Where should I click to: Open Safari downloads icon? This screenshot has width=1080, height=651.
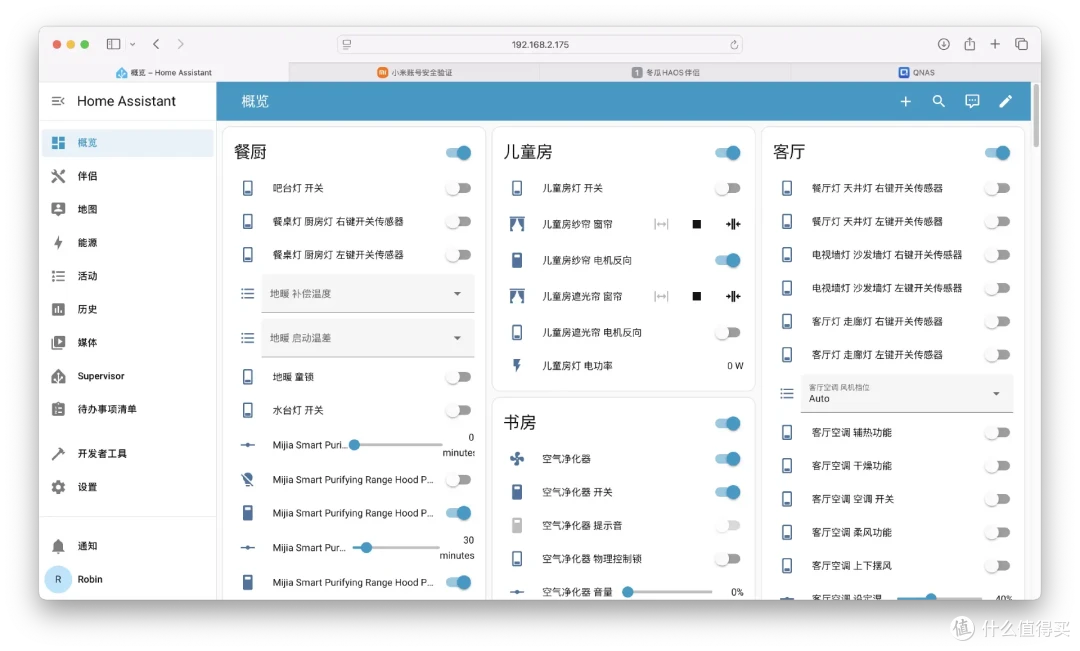[x=943, y=44]
